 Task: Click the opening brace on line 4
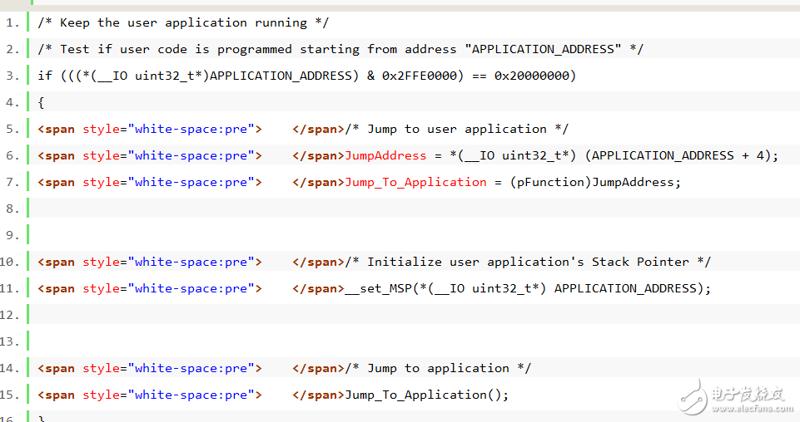(x=41, y=103)
